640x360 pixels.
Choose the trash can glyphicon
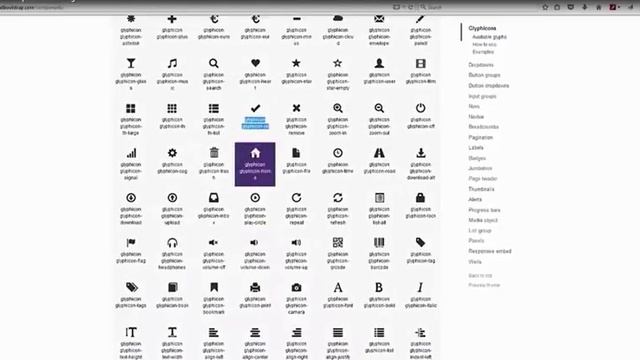213,153
